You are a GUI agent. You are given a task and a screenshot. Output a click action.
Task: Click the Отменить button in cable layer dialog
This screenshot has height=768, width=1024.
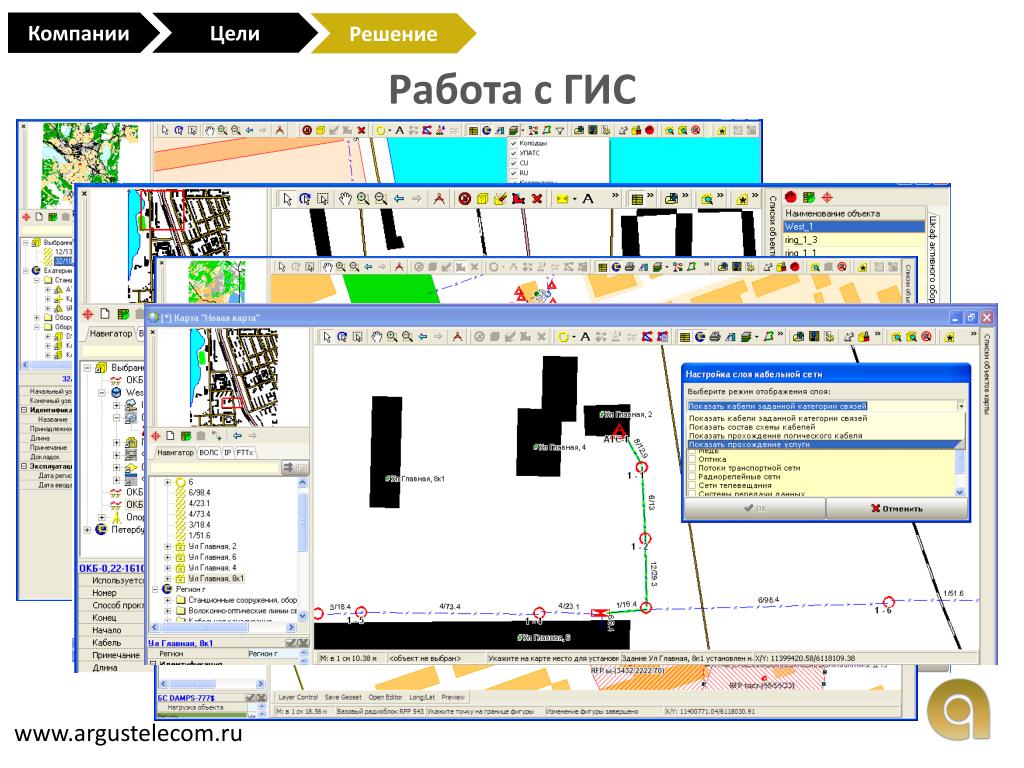tap(897, 509)
